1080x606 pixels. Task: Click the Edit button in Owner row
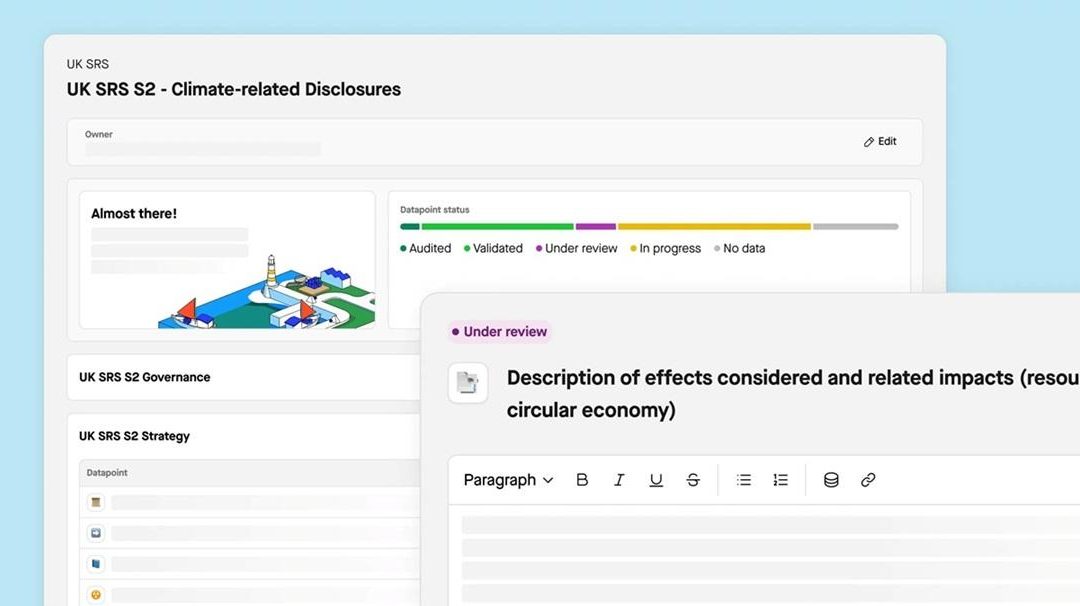(x=880, y=141)
